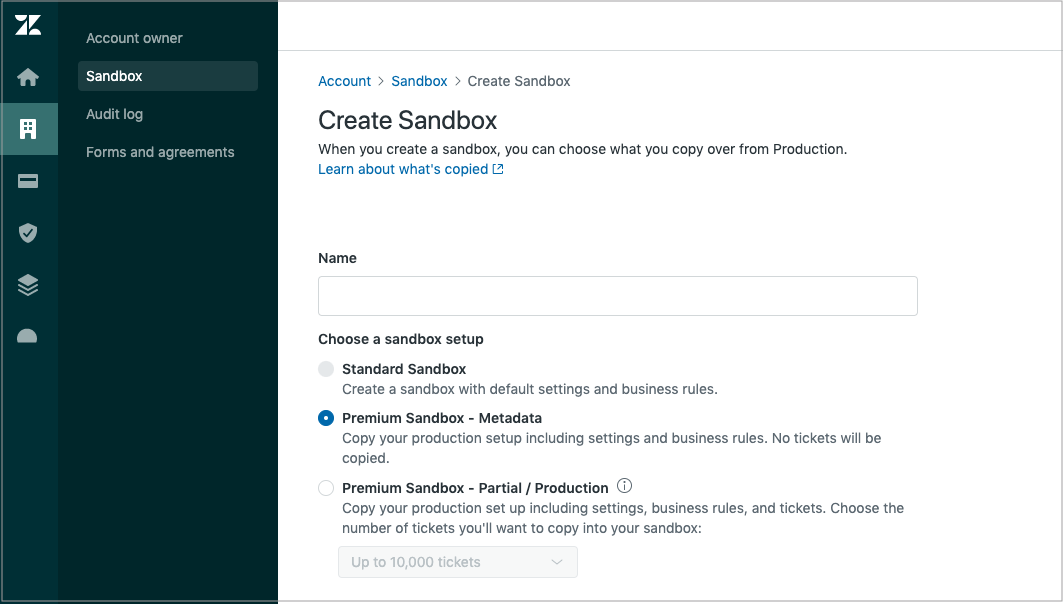Select Premium Sandbox - Metadata radio button
The height and width of the screenshot is (604, 1063).
[x=326, y=418]
